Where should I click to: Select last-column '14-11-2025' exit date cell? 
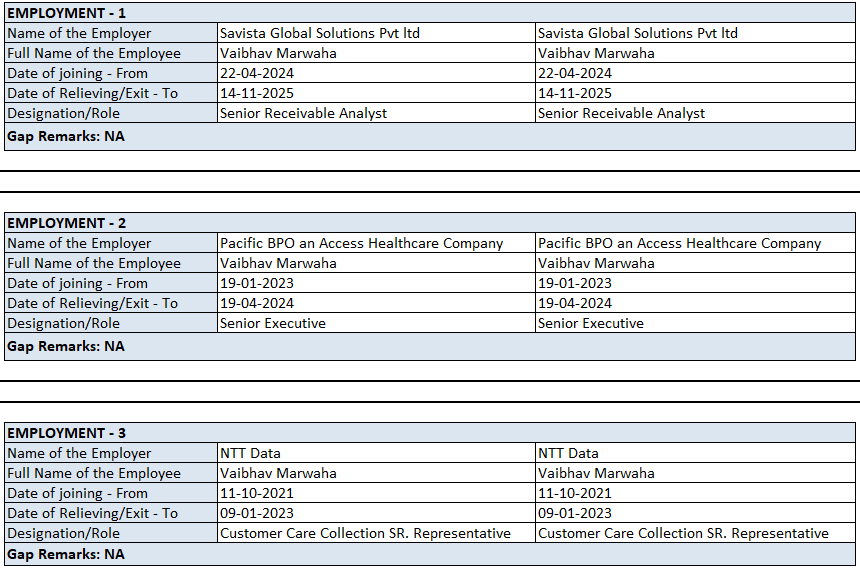(x=695, y=93)
